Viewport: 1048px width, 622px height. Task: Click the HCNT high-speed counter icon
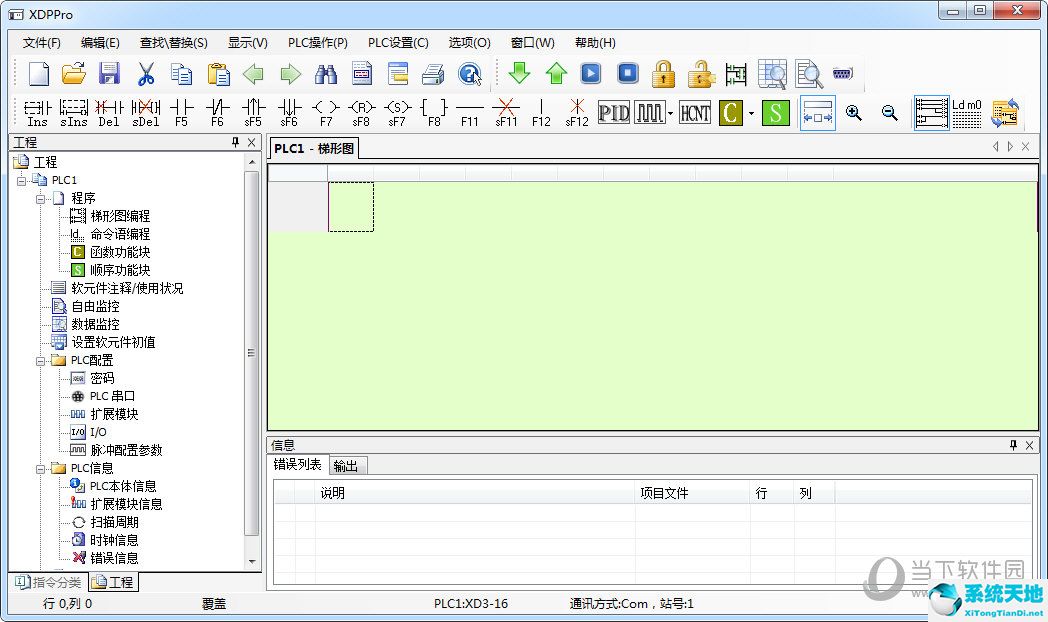pos(694,112)
